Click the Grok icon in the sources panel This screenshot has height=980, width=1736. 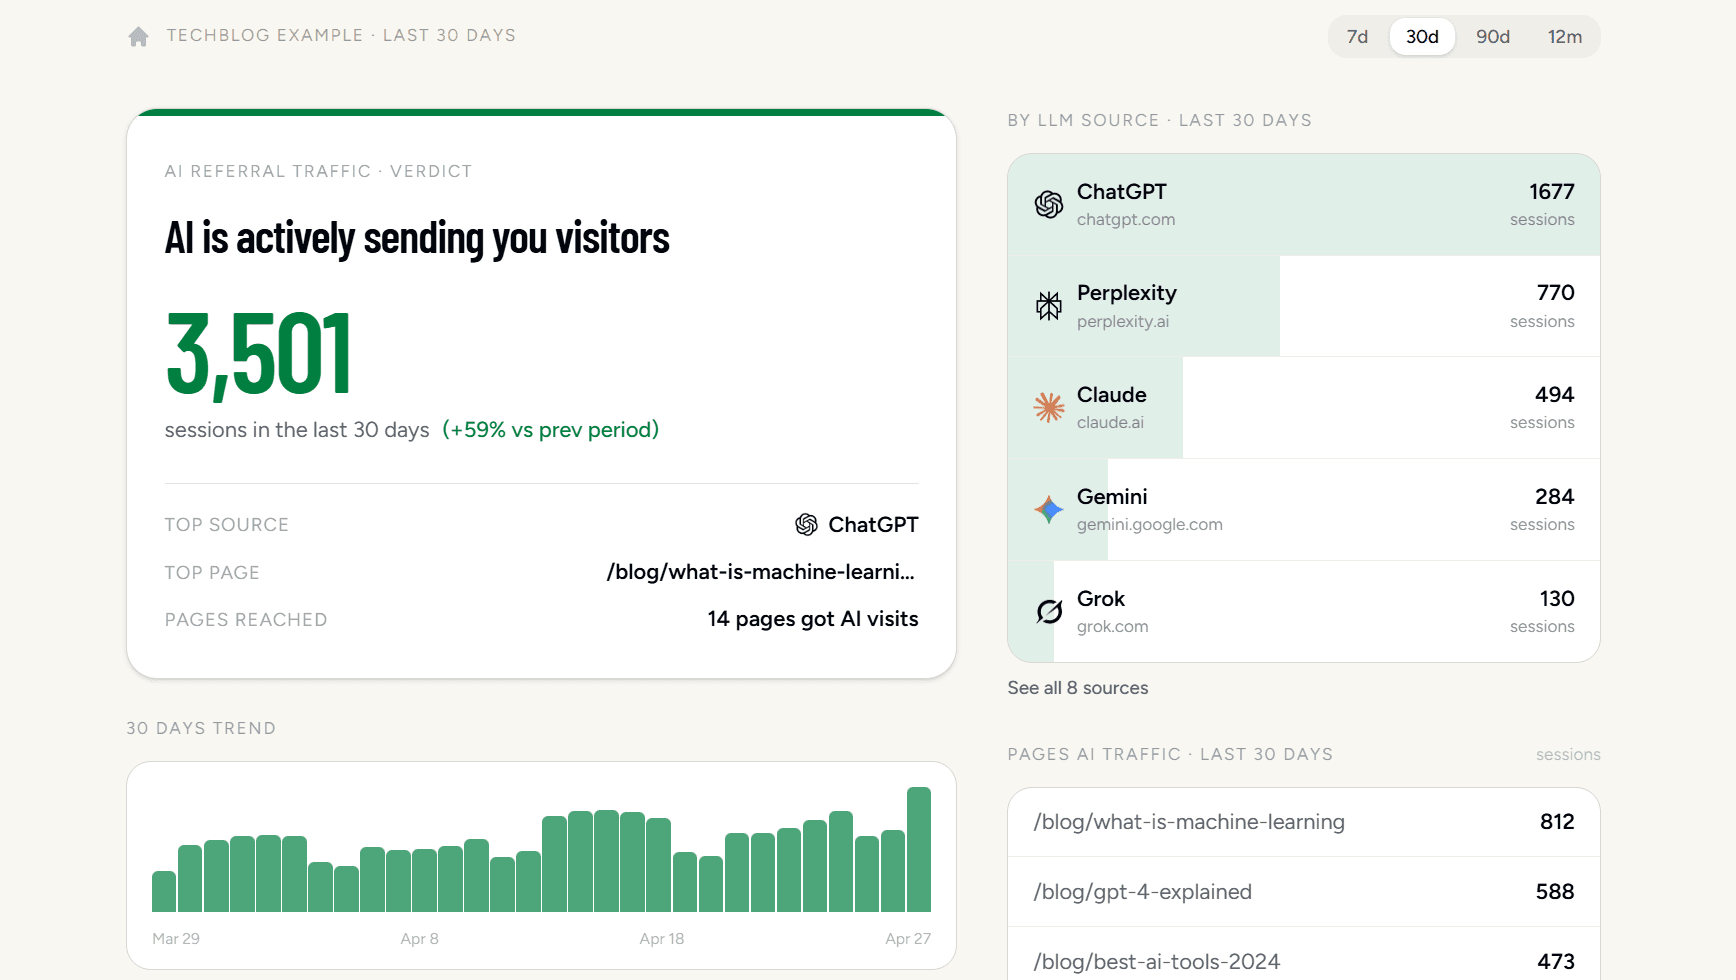point(1048,611)
